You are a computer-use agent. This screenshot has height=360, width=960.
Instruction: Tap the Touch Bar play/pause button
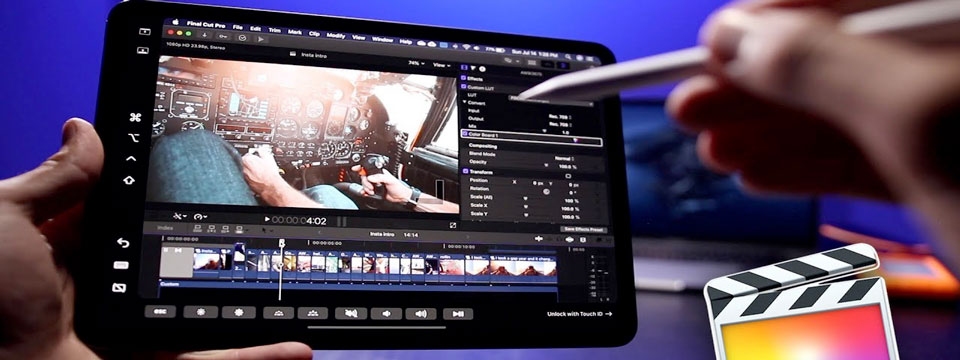(x=457, y=314)
